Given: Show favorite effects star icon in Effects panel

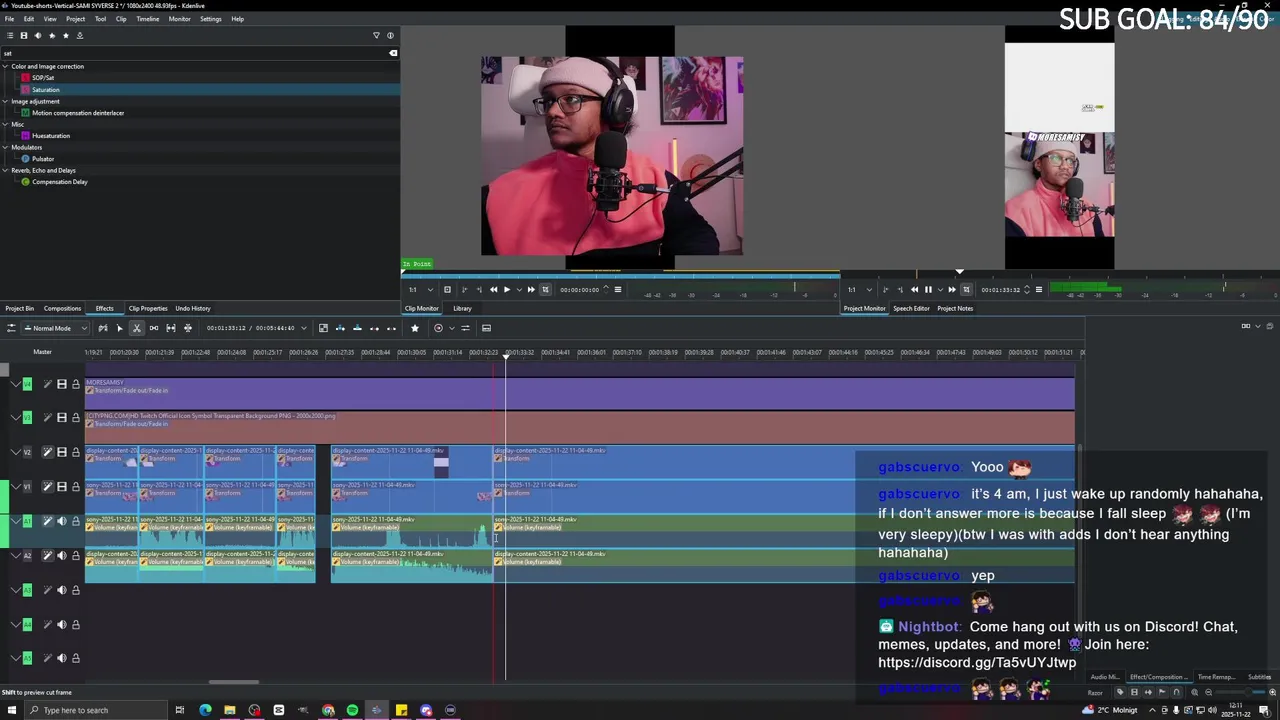Looking at the screenshot, I should [66, 35].
